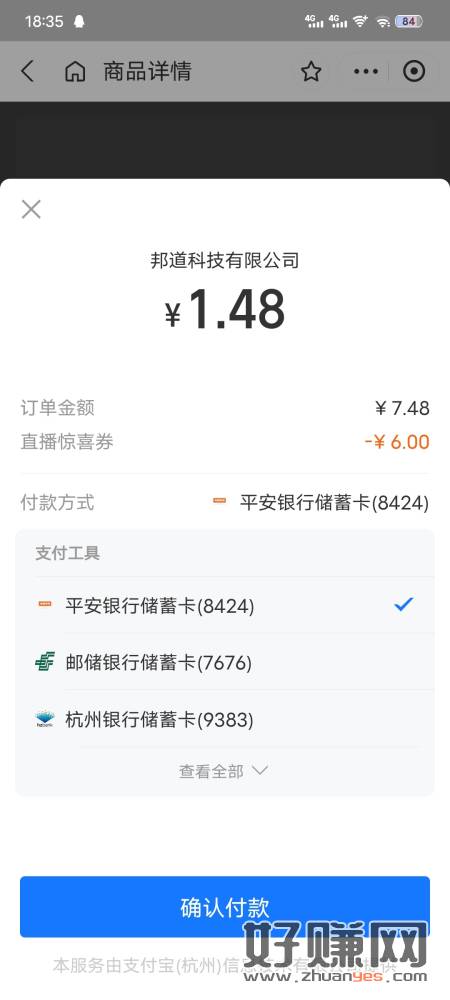Screen dimensions: 450x1000
Task: Tap the 直播惊喜券 coupon row
Action: (x=224, y=442)
